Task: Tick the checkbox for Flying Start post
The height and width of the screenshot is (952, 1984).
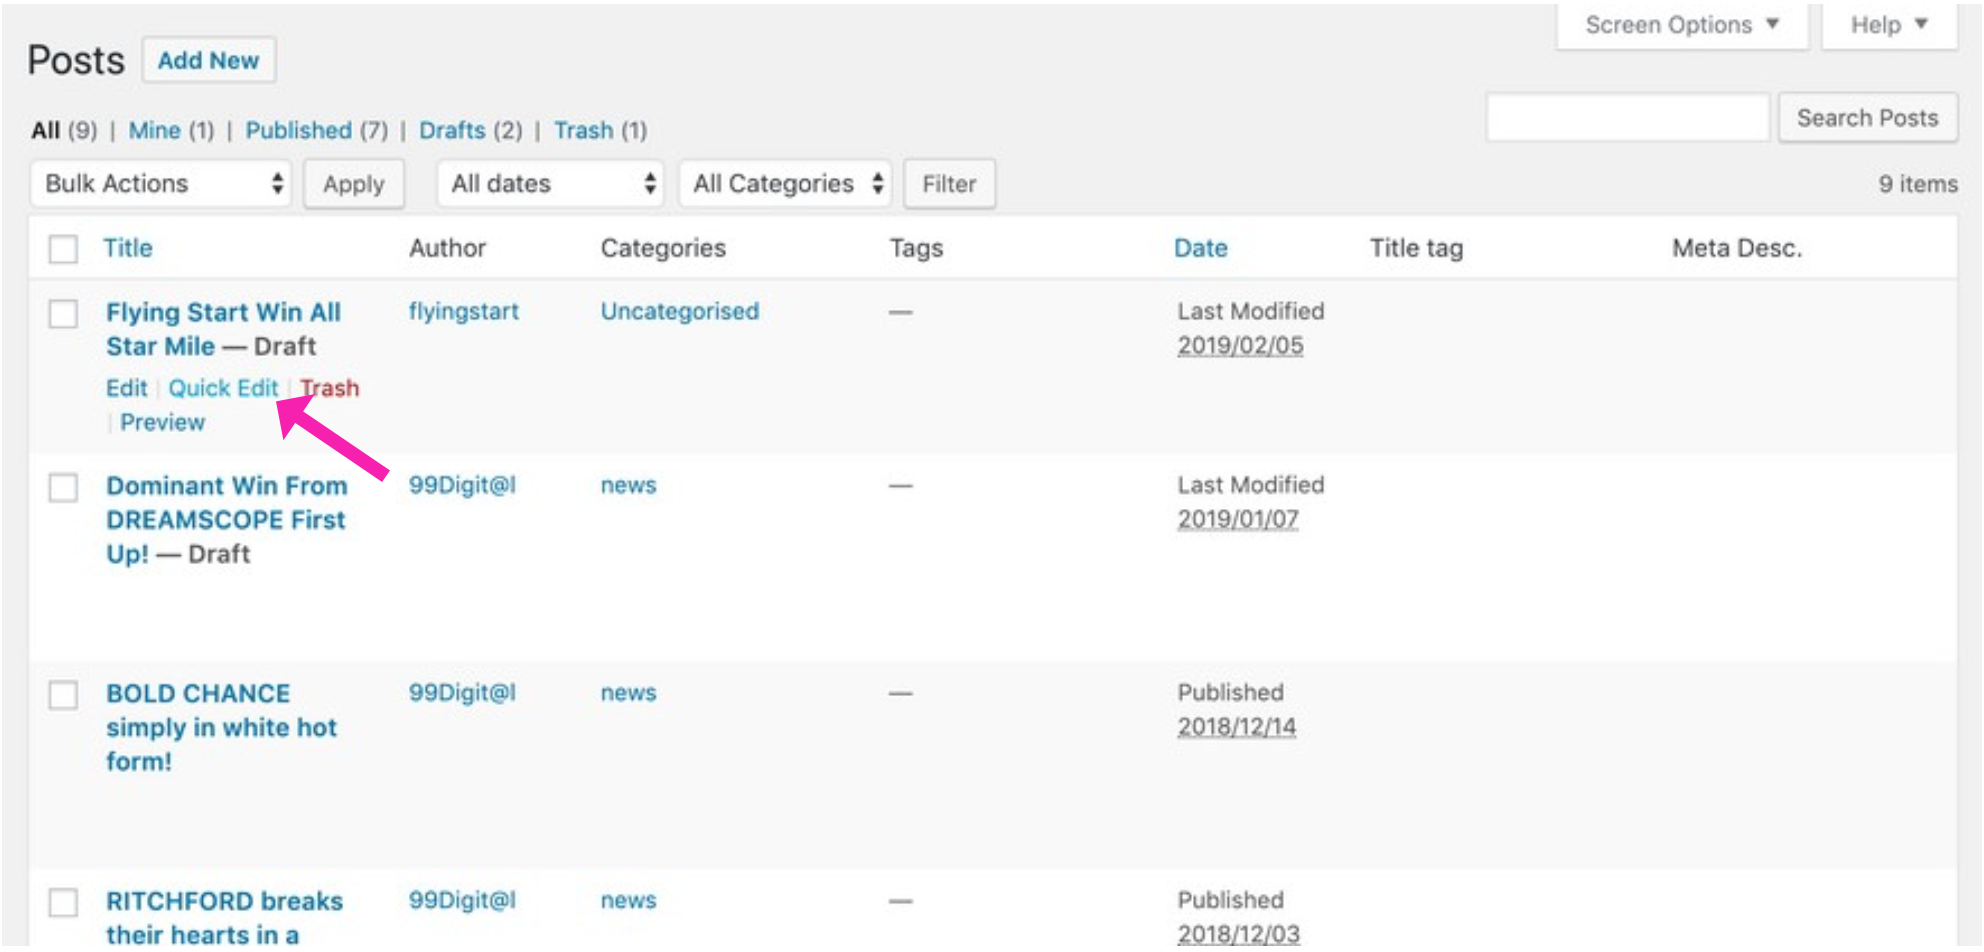Action: (63, 314)
